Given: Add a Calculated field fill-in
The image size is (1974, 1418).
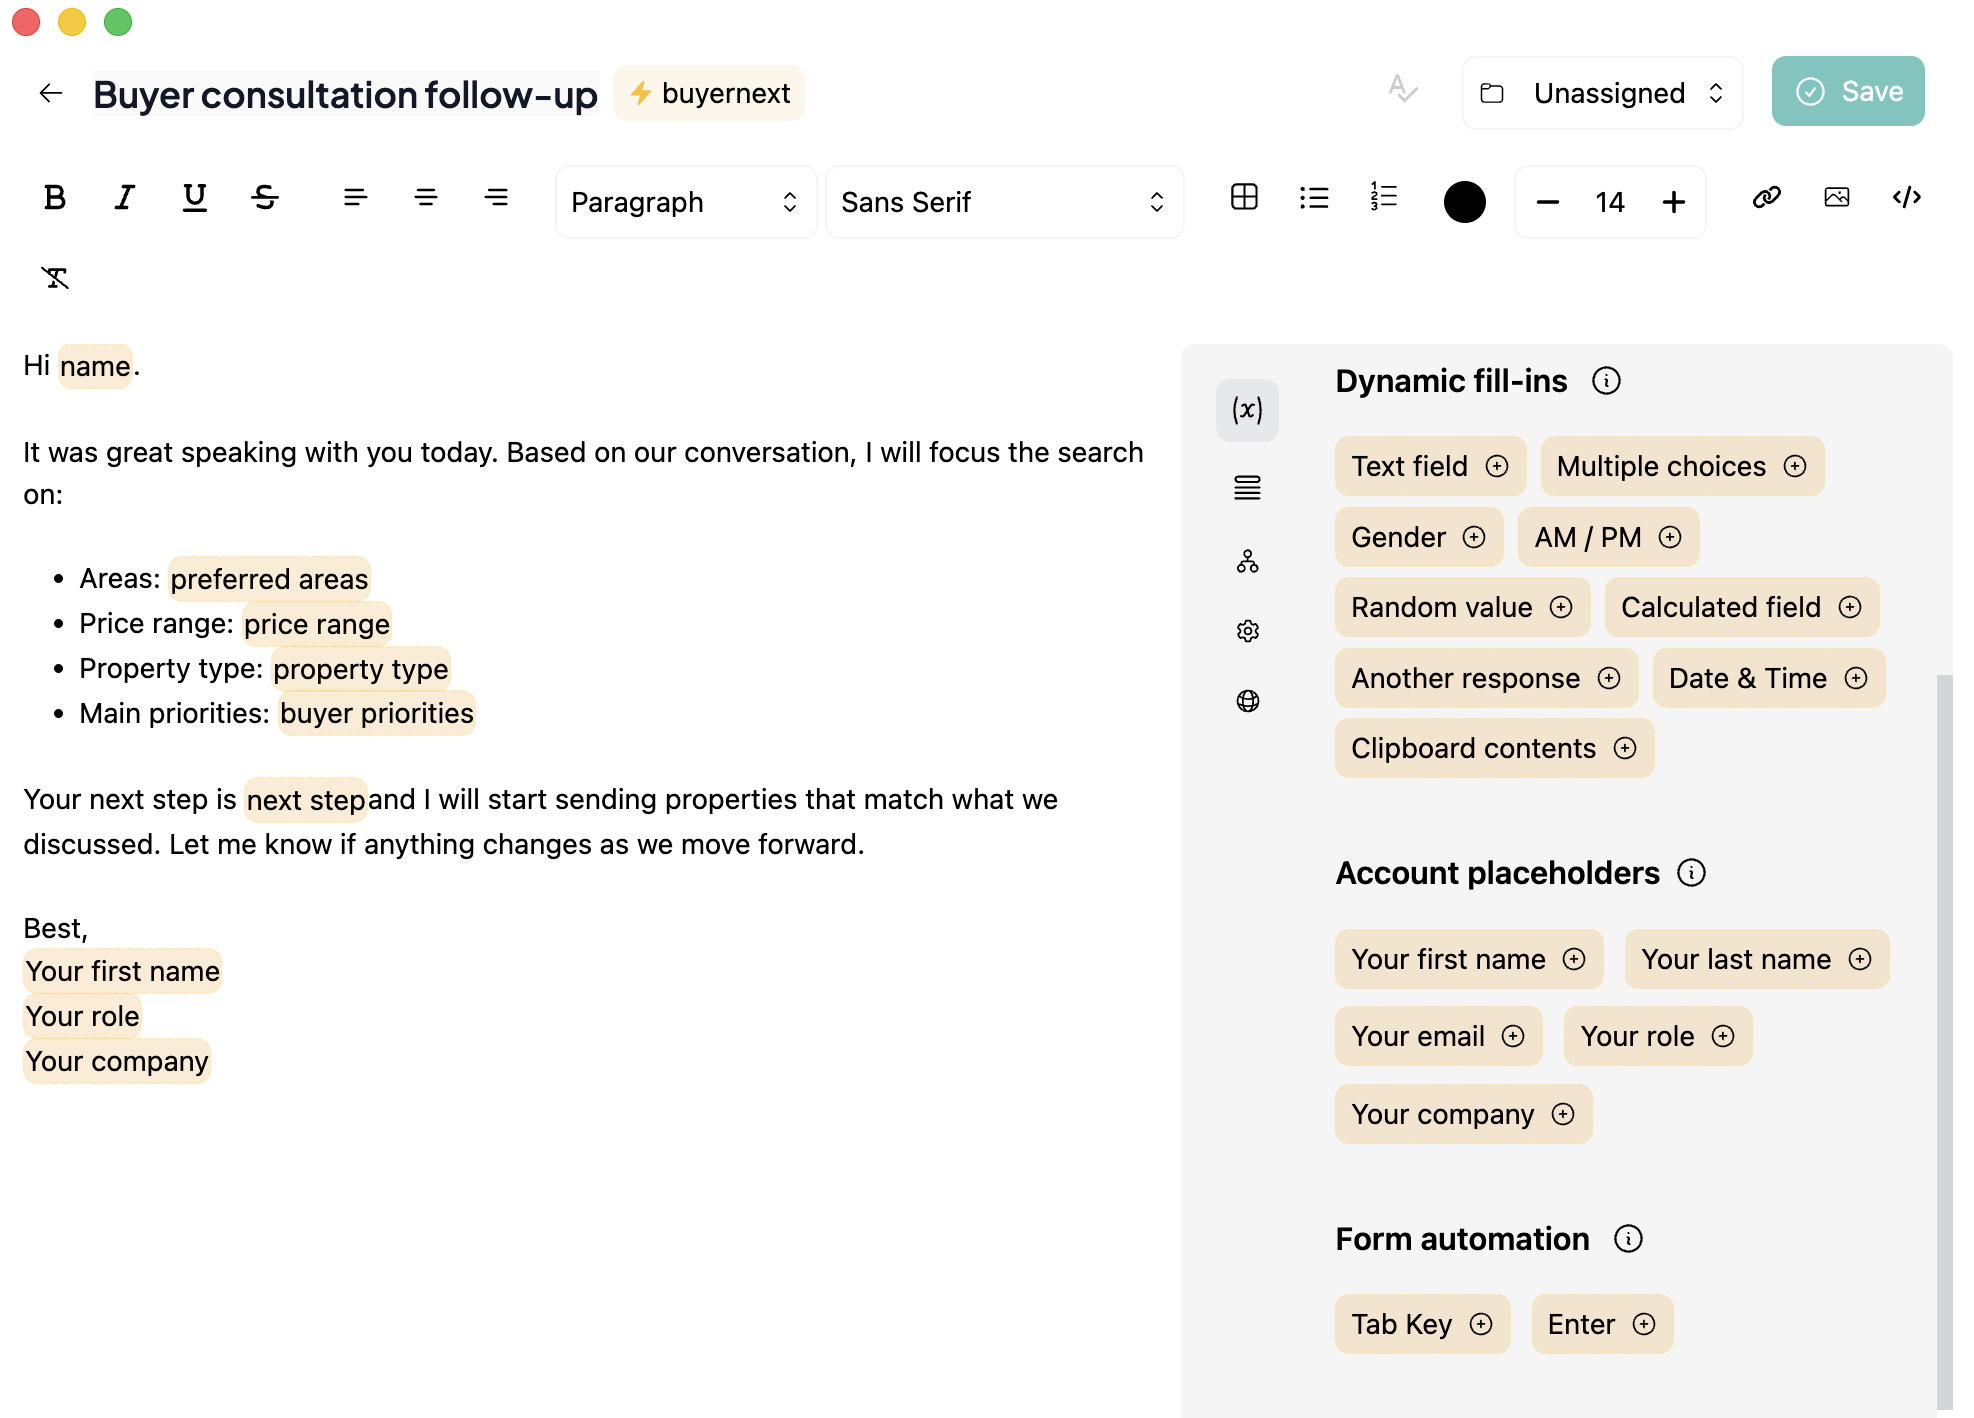Looking at the screenshot, I should coord(1741,607).
